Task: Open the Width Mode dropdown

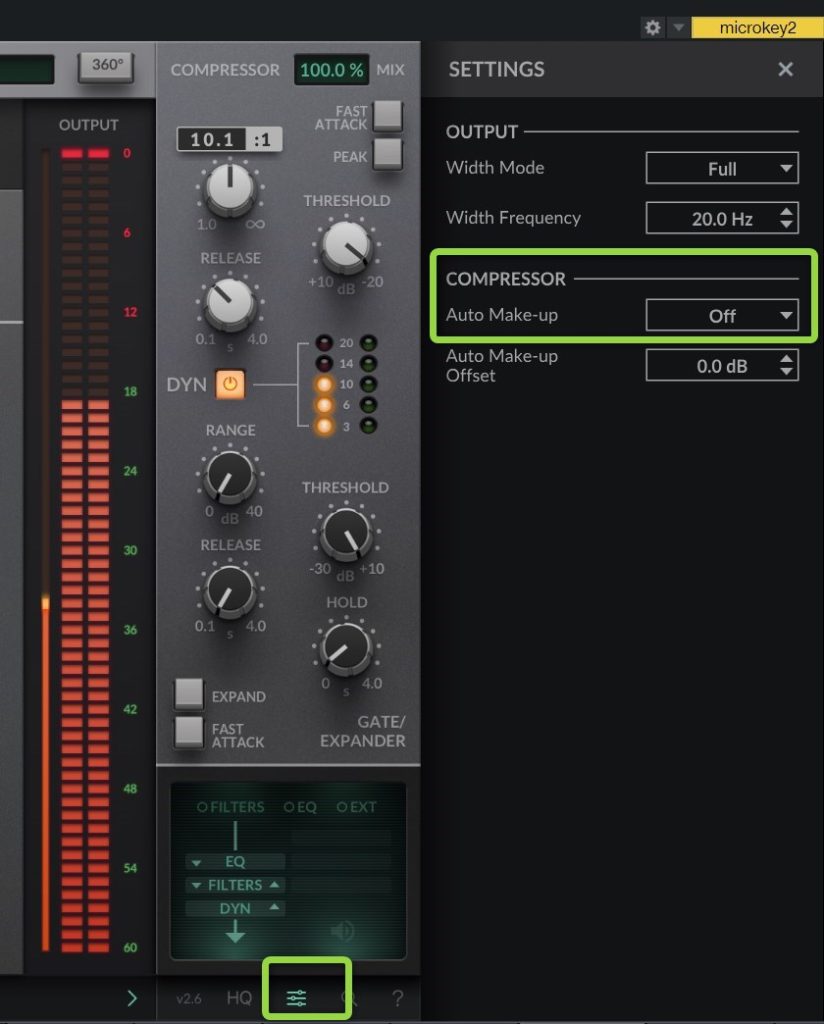Action: click(x=722, y=169)
